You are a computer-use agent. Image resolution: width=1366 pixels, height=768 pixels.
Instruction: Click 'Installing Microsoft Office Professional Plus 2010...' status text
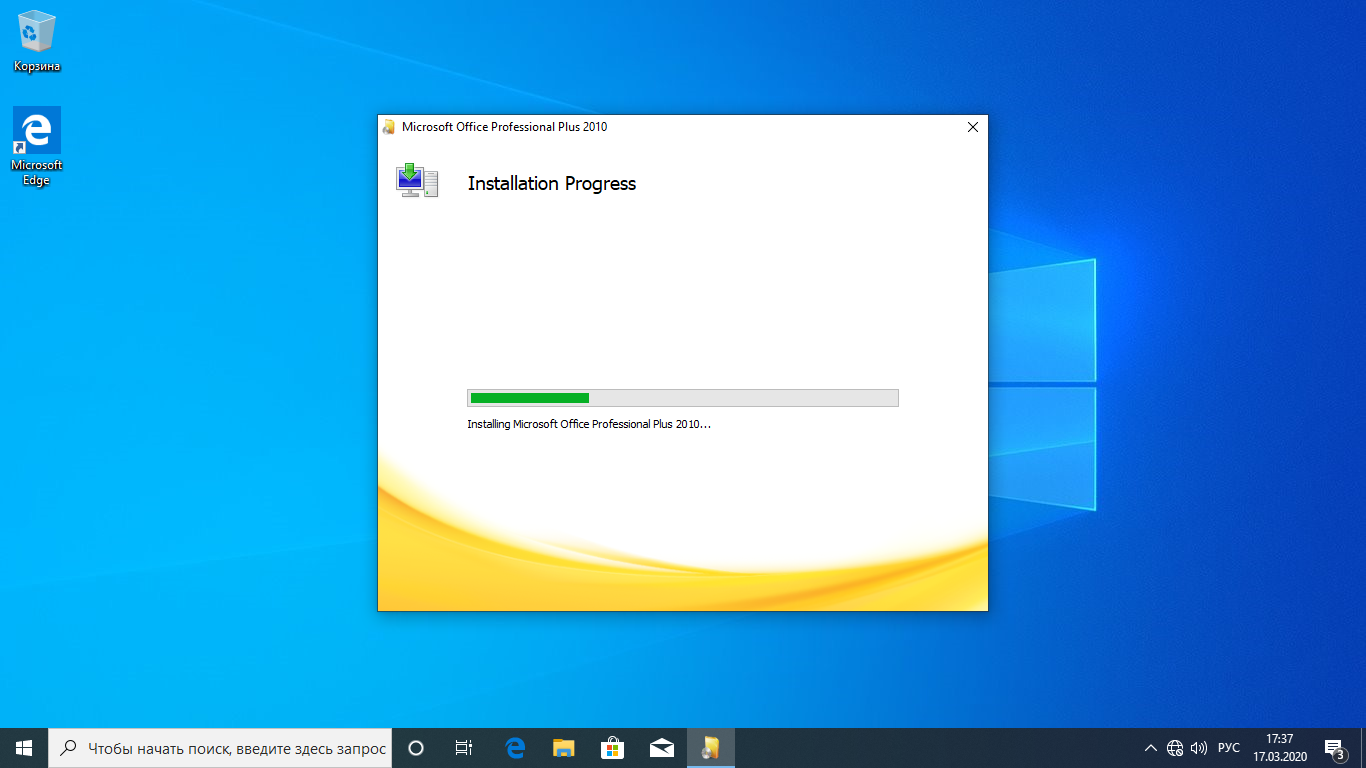[589, 424]
